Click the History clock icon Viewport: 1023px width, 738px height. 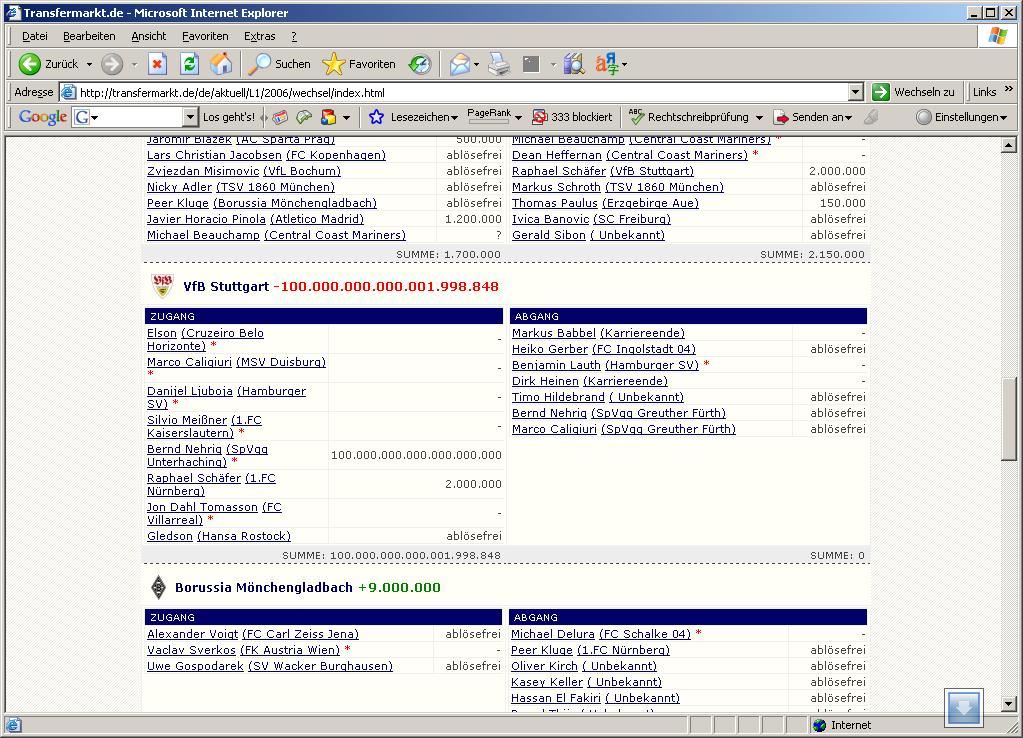click(420, 64)
